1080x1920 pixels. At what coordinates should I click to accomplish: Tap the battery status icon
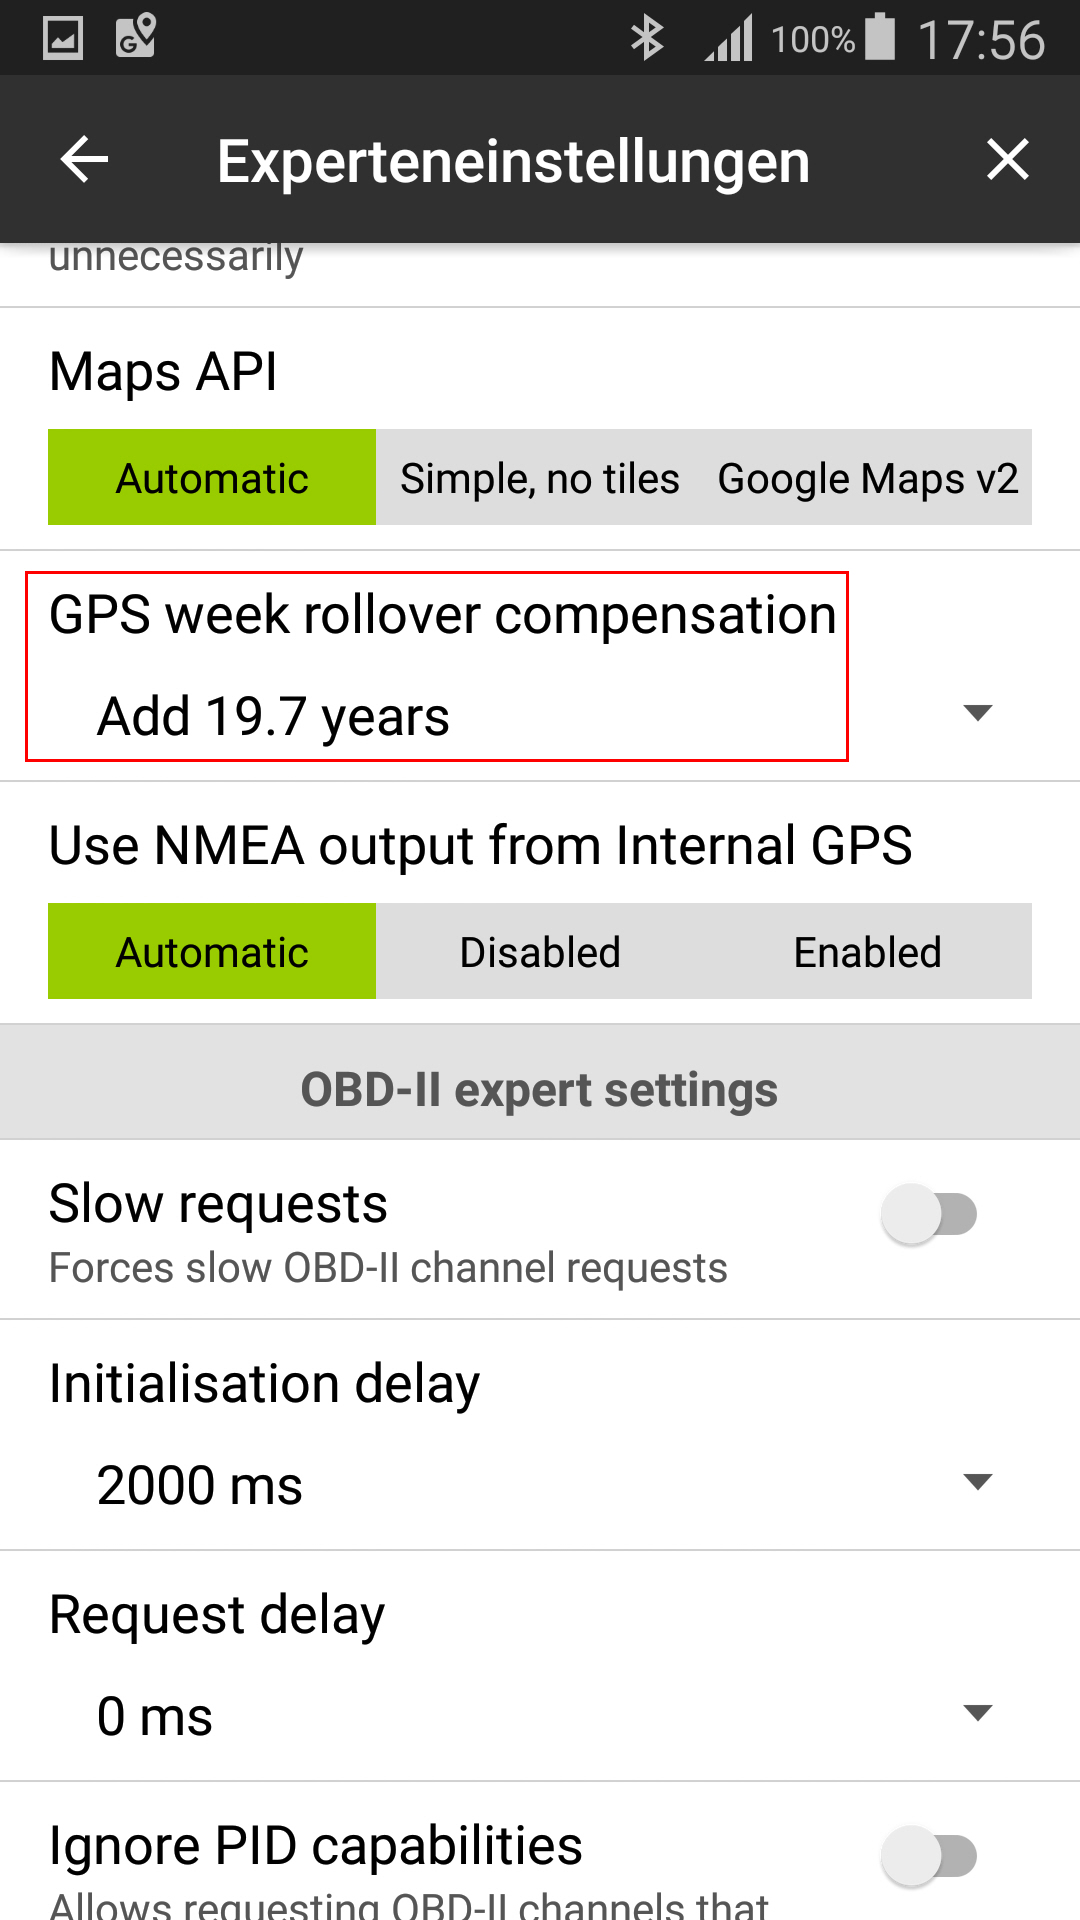(880, 36)
